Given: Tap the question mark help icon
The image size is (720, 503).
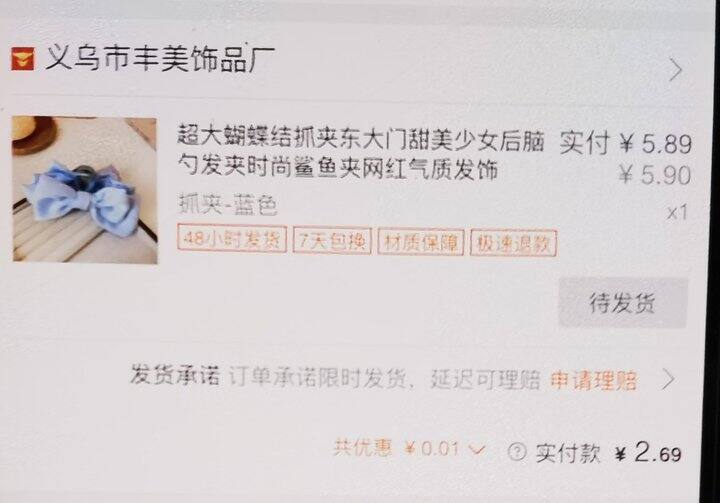Looking at the screenshot, I should 517,452.
